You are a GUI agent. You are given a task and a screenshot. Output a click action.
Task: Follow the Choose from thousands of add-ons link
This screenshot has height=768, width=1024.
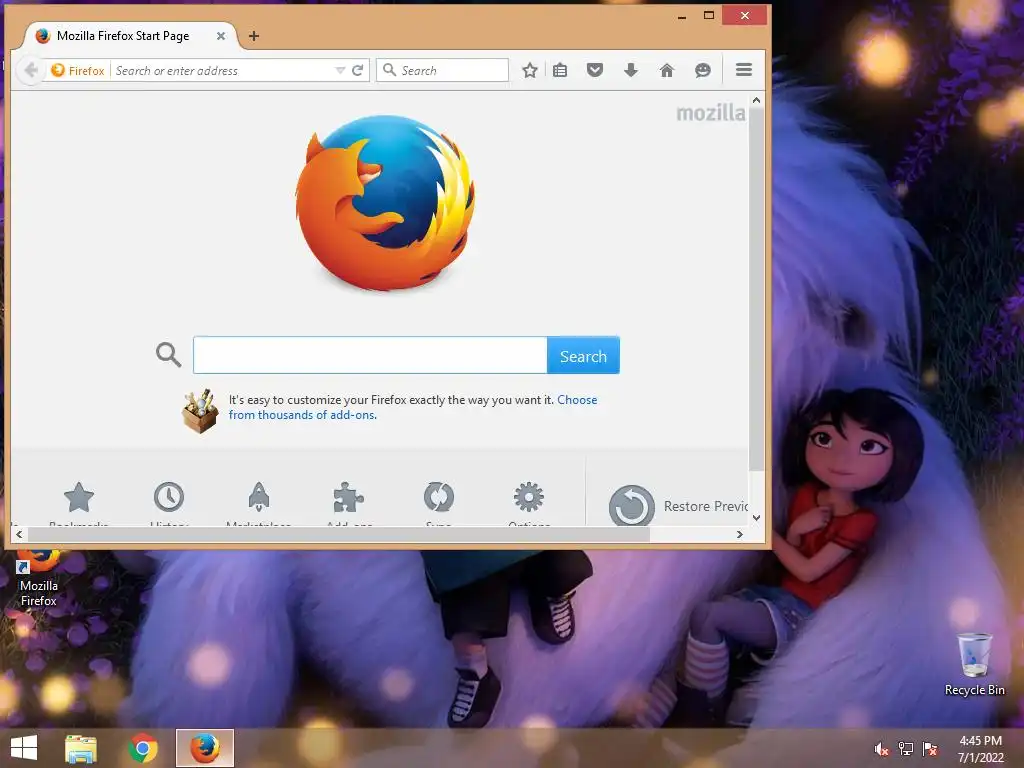(x=413, y=407)
